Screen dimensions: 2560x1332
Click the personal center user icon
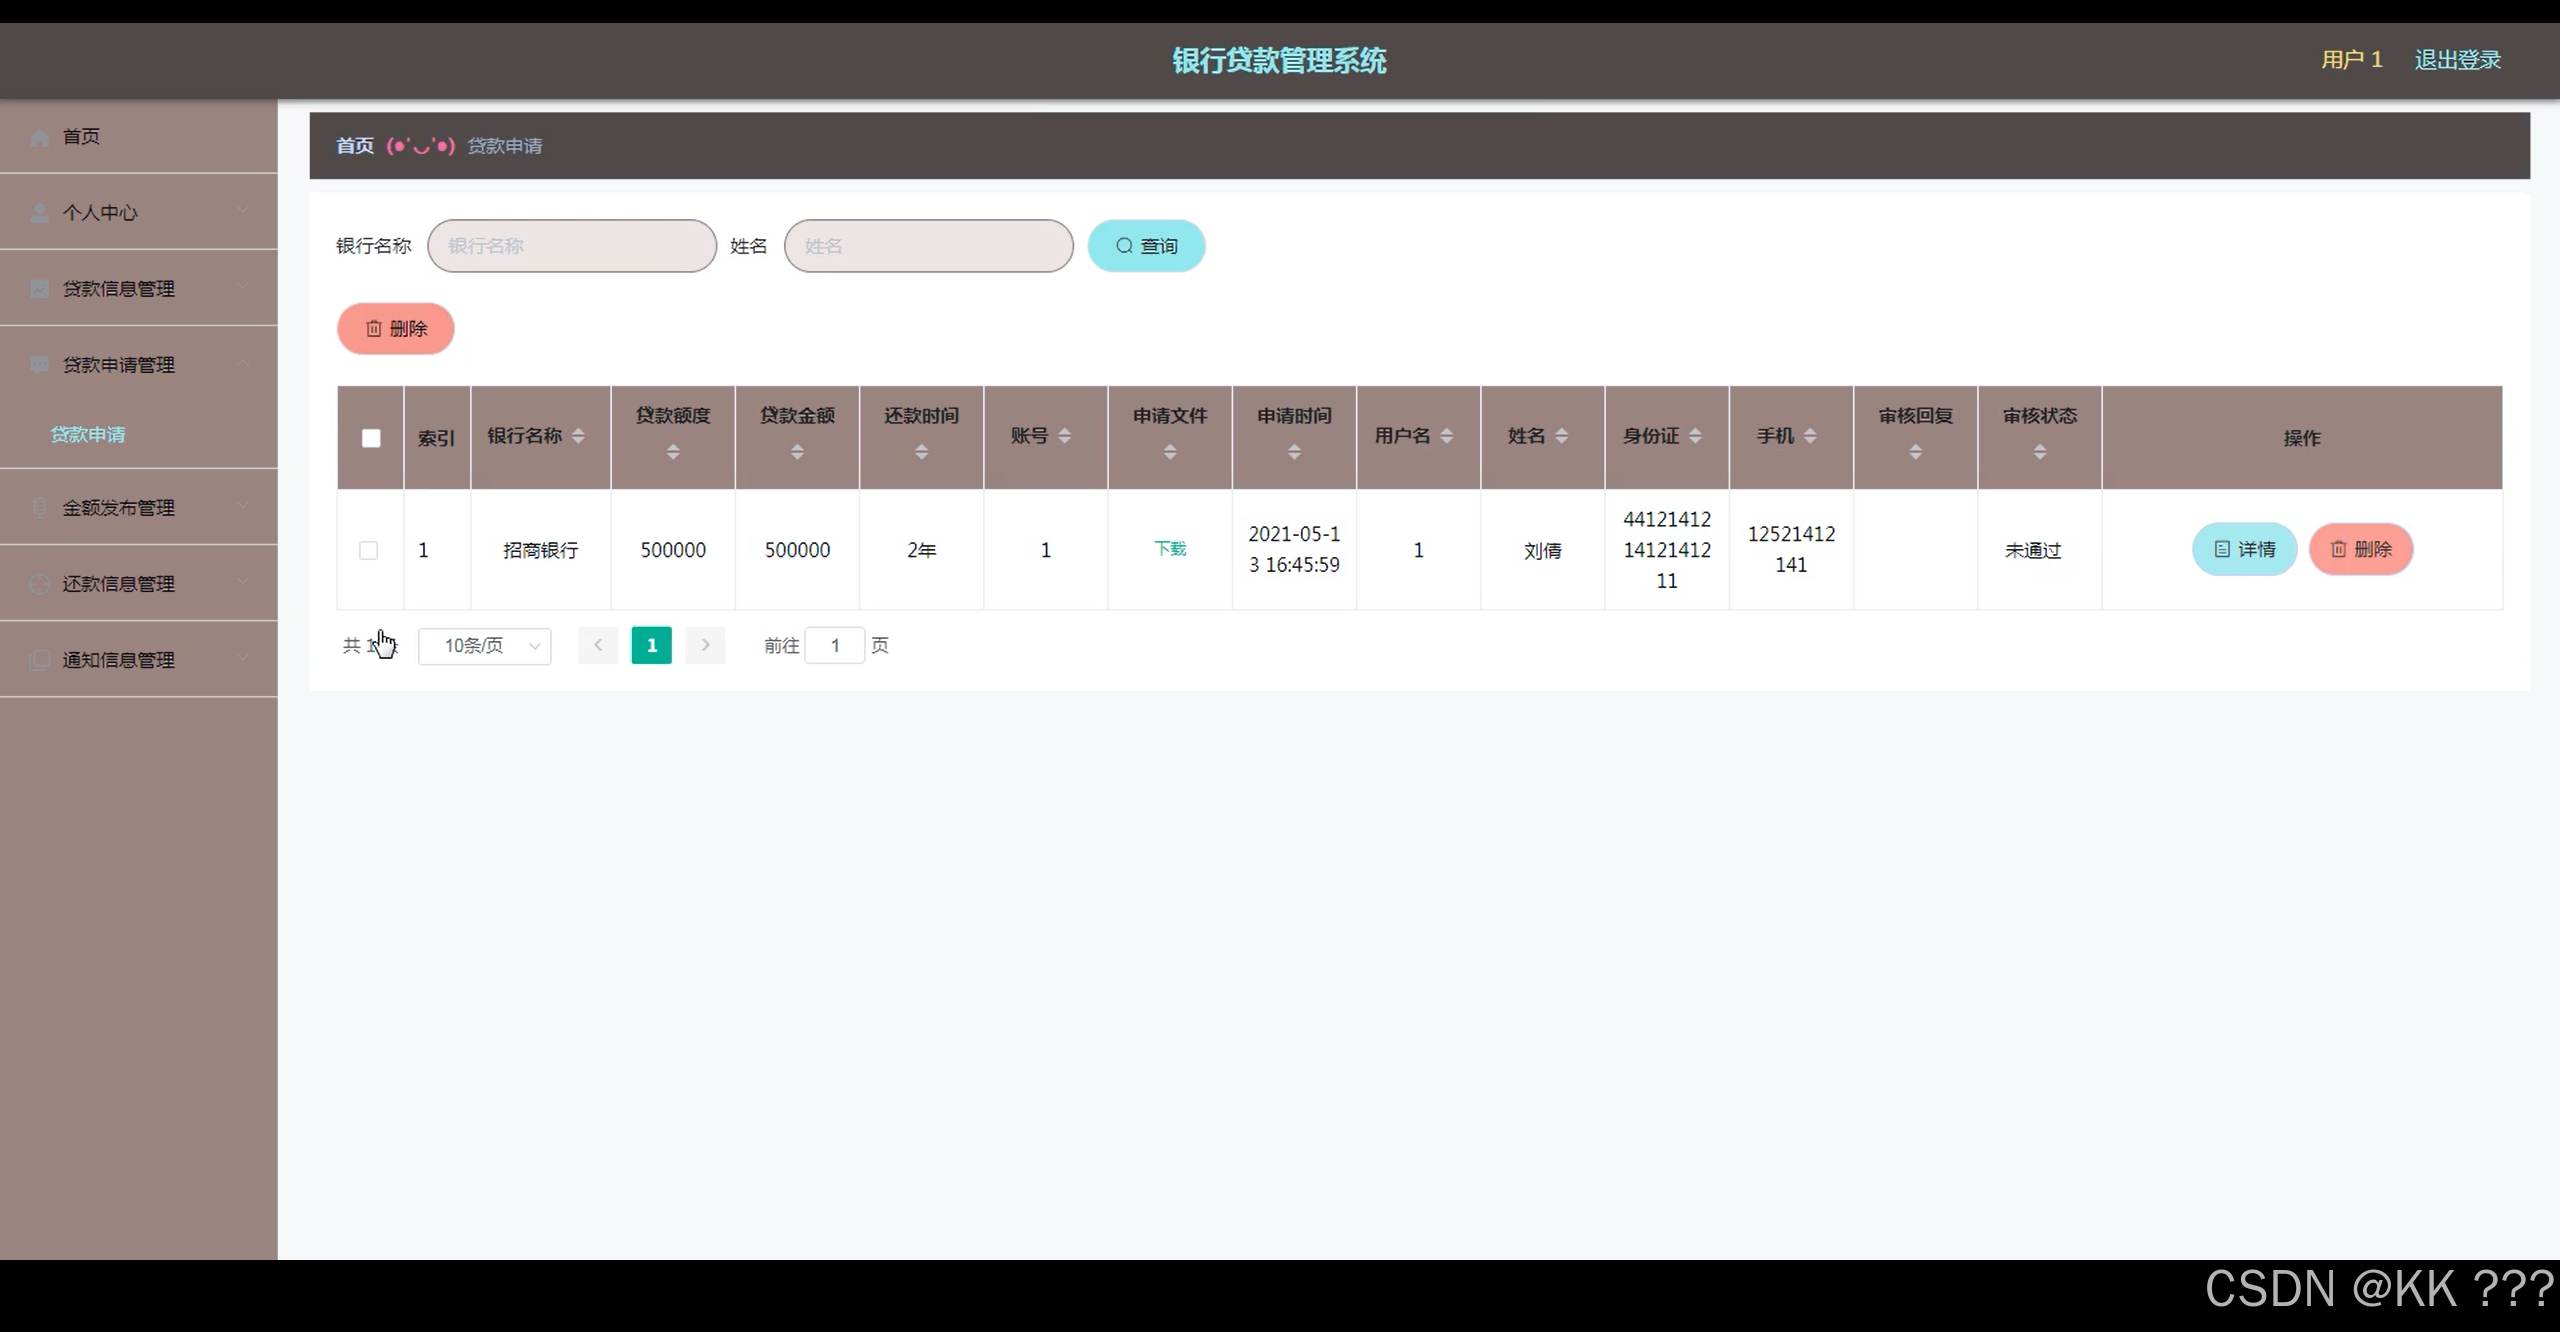[40, 213]
